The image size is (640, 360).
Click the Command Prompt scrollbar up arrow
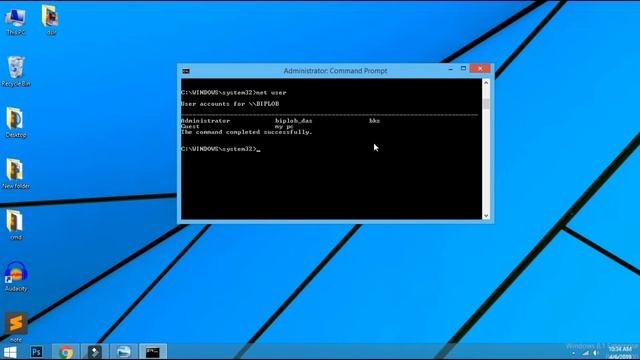[x=486, y=82]
